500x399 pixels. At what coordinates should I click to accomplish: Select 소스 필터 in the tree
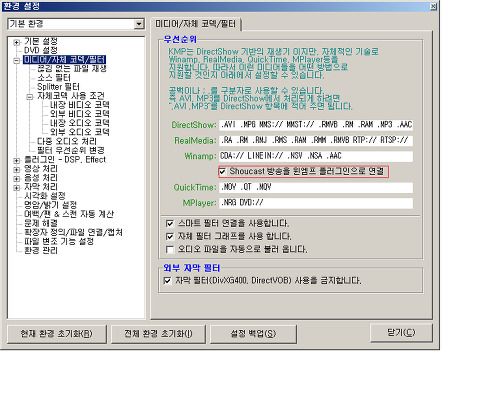(54, 78)
